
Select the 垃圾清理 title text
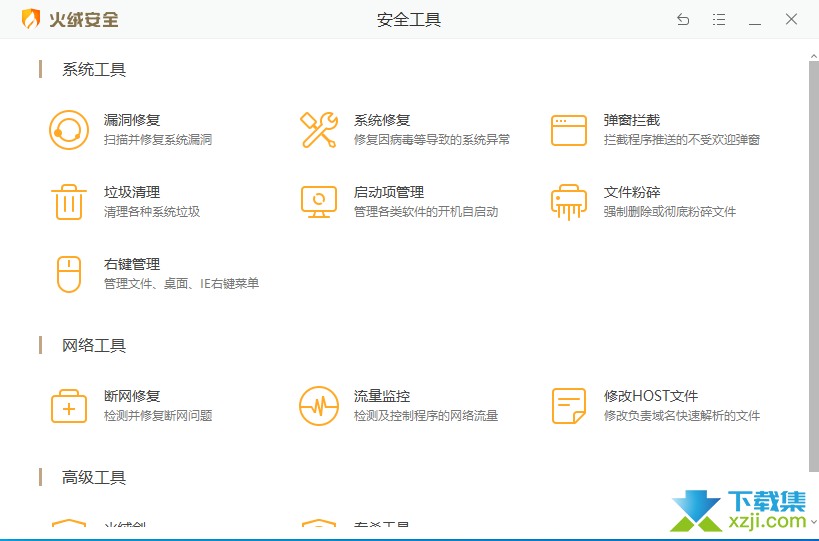132,192
